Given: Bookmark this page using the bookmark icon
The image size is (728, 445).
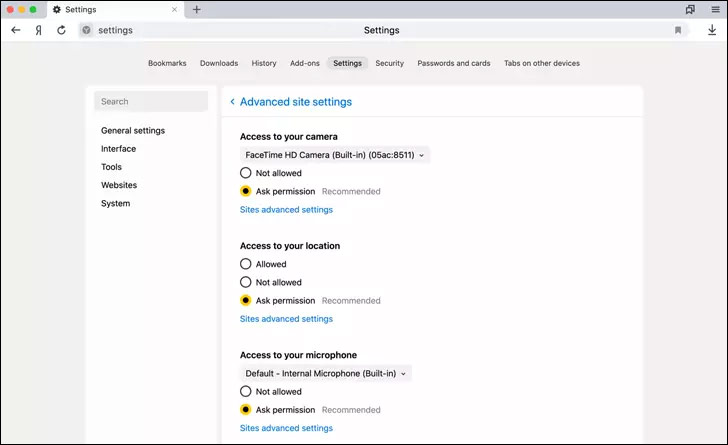Looking at the screenshot, I should (x=678, y=30).
